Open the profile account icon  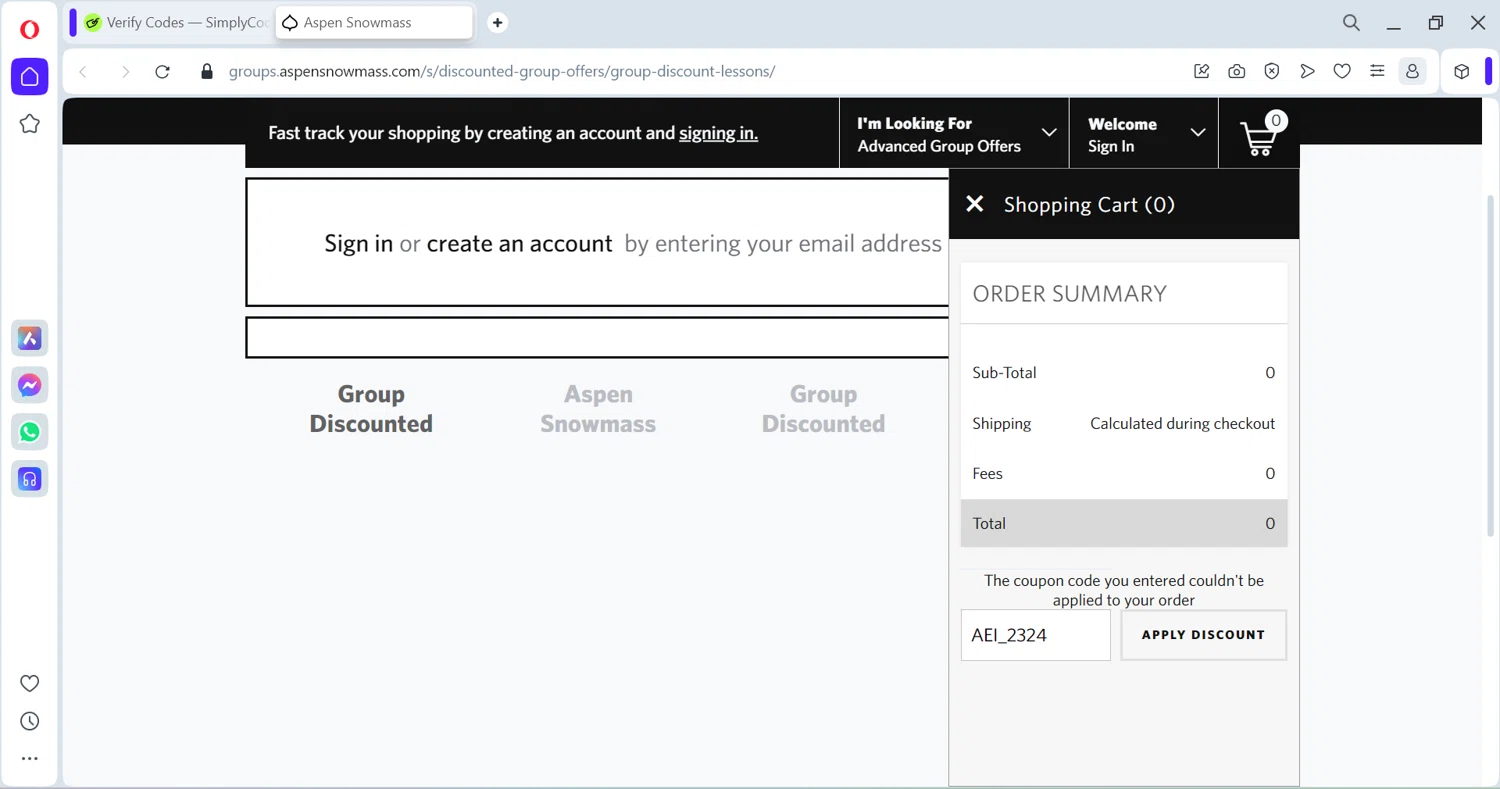point(1412,72)
